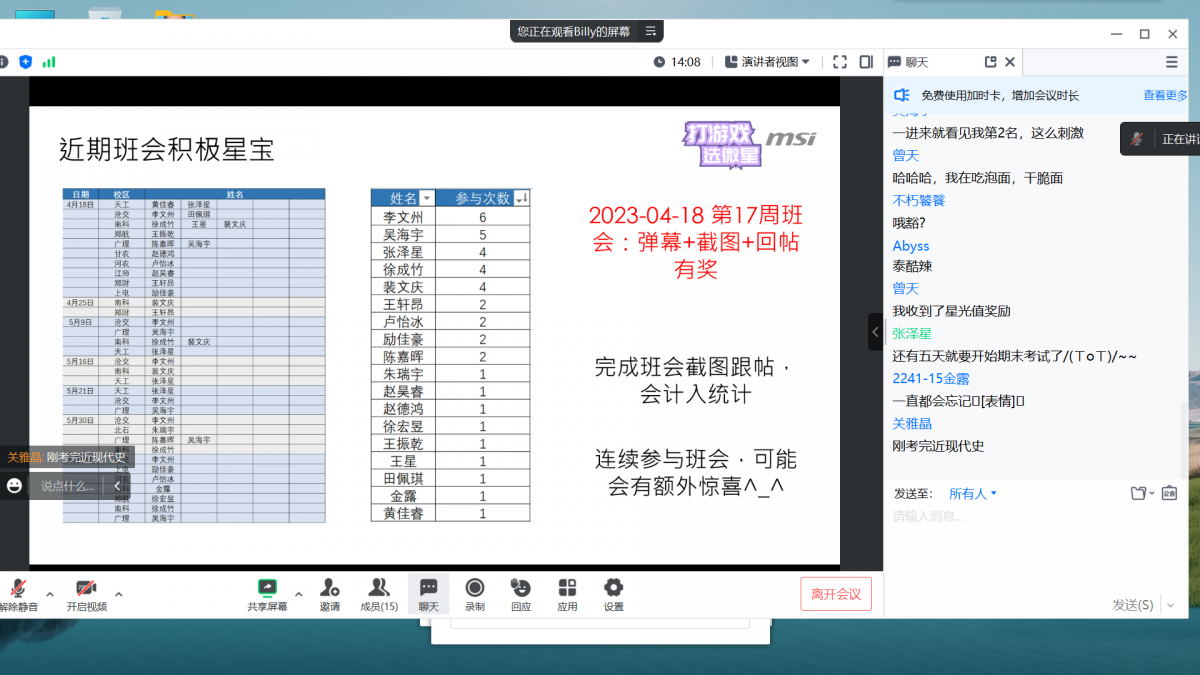
Task: Toggle fullscreen view of shared screen
Action: [840, 62]
